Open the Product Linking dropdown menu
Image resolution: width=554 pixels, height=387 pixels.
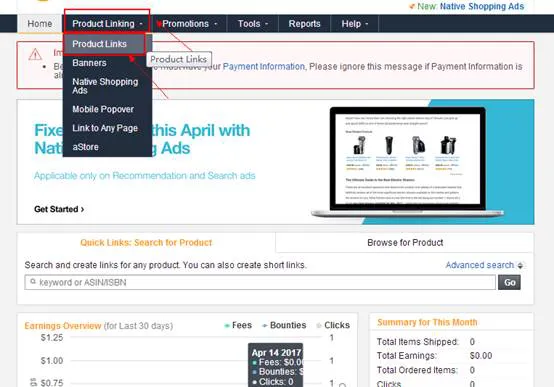click(107, 24)
